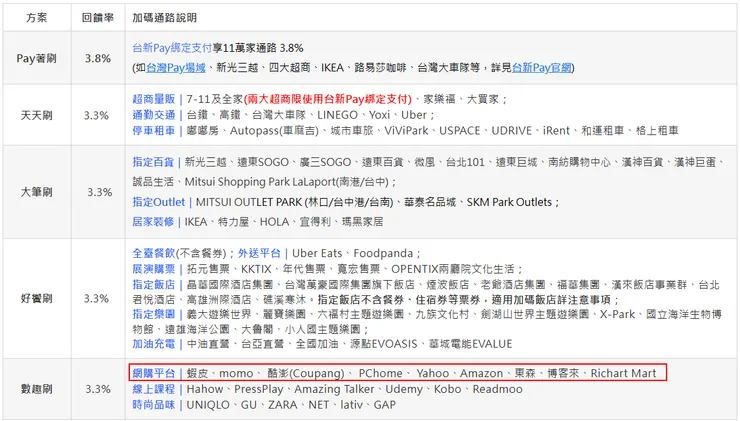Image resolution: width=740 pixels, height=421 pixels.
Task: Click Richart Mart in 網購平台 line
Action: [x=623, y=373]
